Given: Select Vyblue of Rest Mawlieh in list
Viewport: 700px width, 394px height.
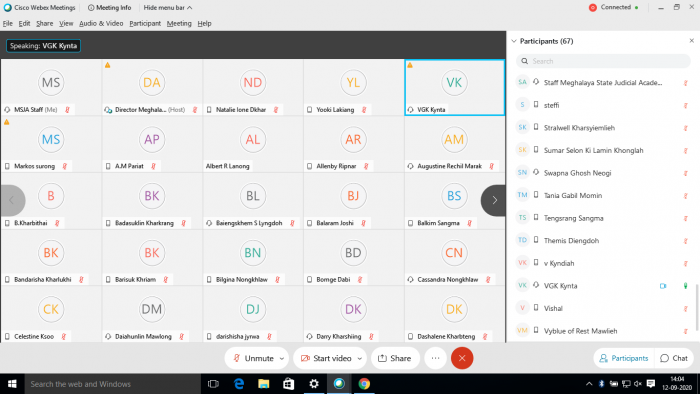Looking at the screenshot, I should [x=601, y=331].
